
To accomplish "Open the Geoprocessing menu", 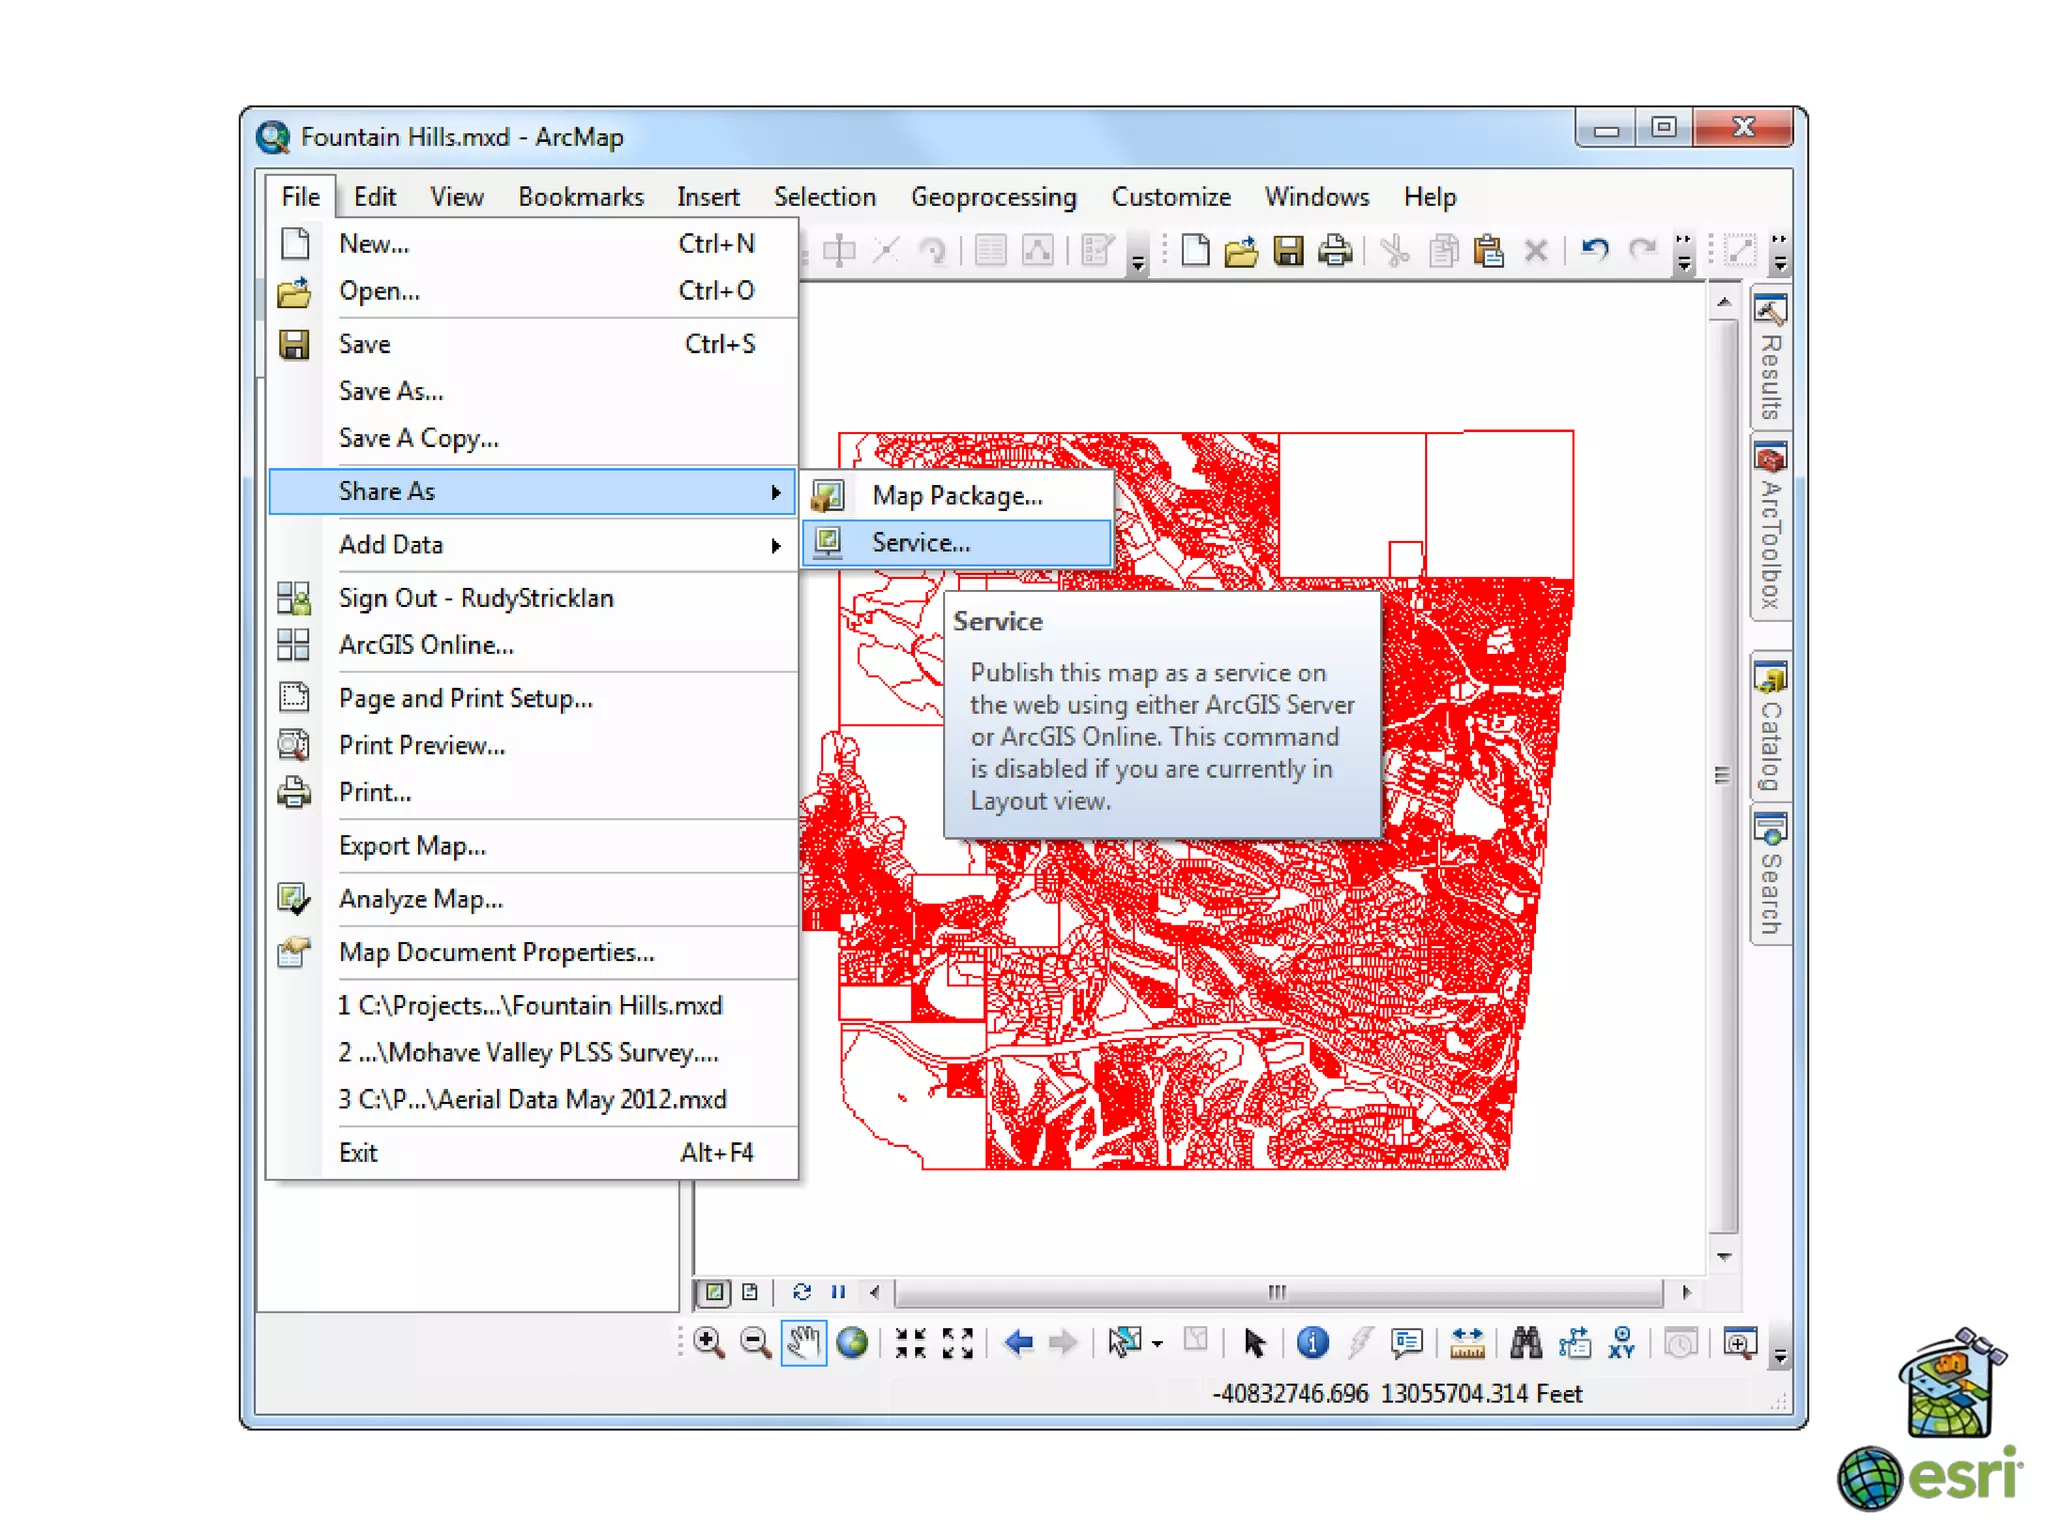I will (x=993, y=197).
